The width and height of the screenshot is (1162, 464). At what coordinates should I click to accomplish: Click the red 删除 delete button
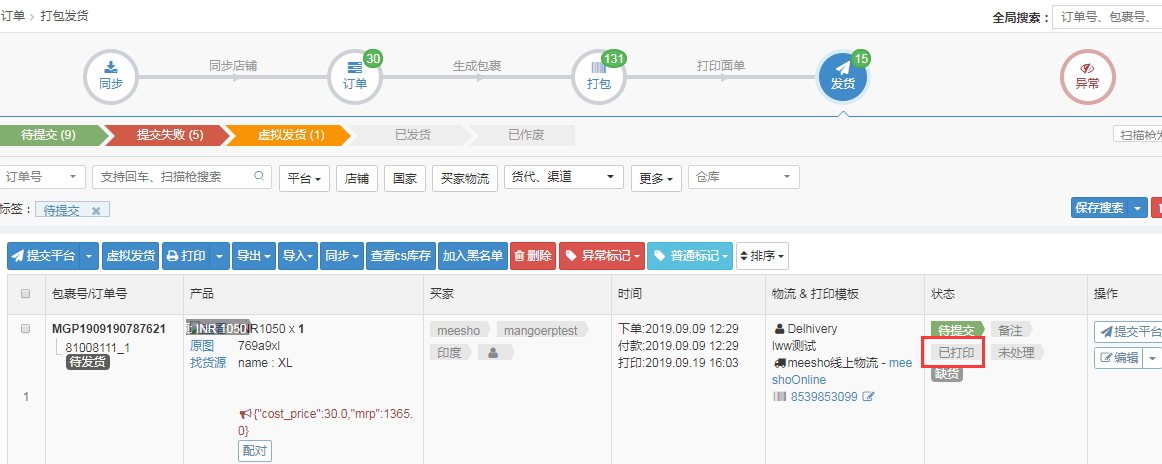pyautogui.click(x=532, y=256)
